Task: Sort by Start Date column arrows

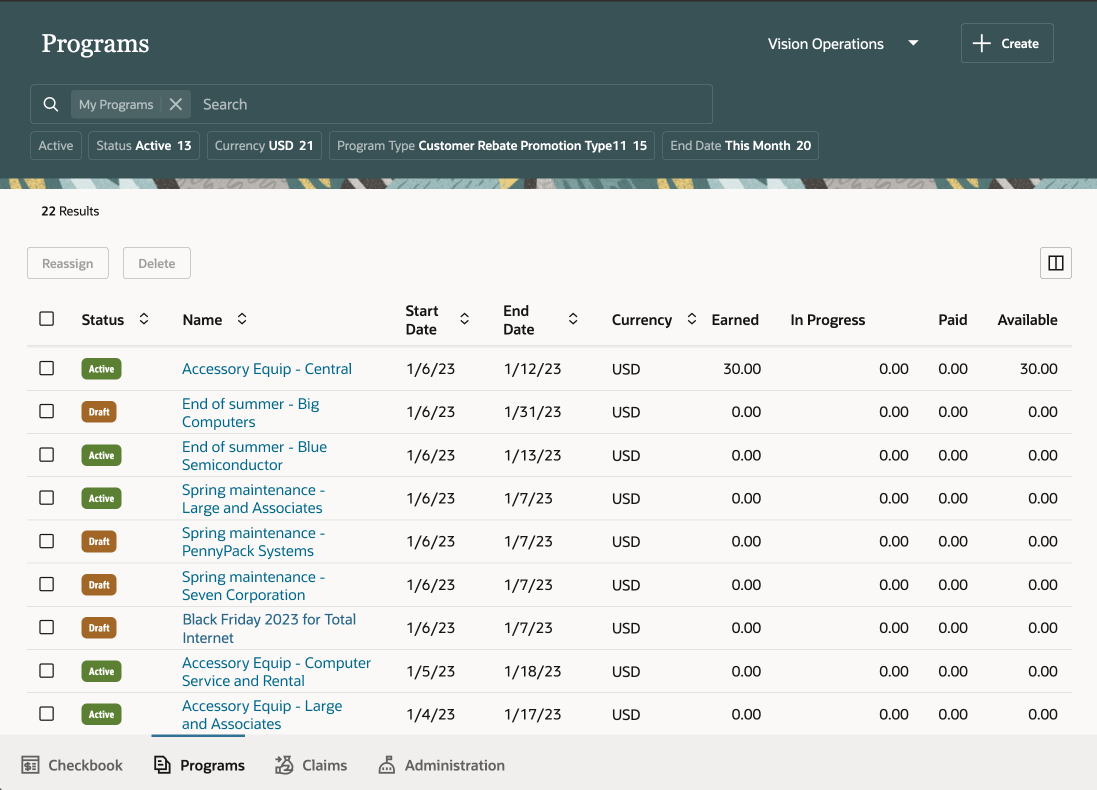Action: click(464, 319)
